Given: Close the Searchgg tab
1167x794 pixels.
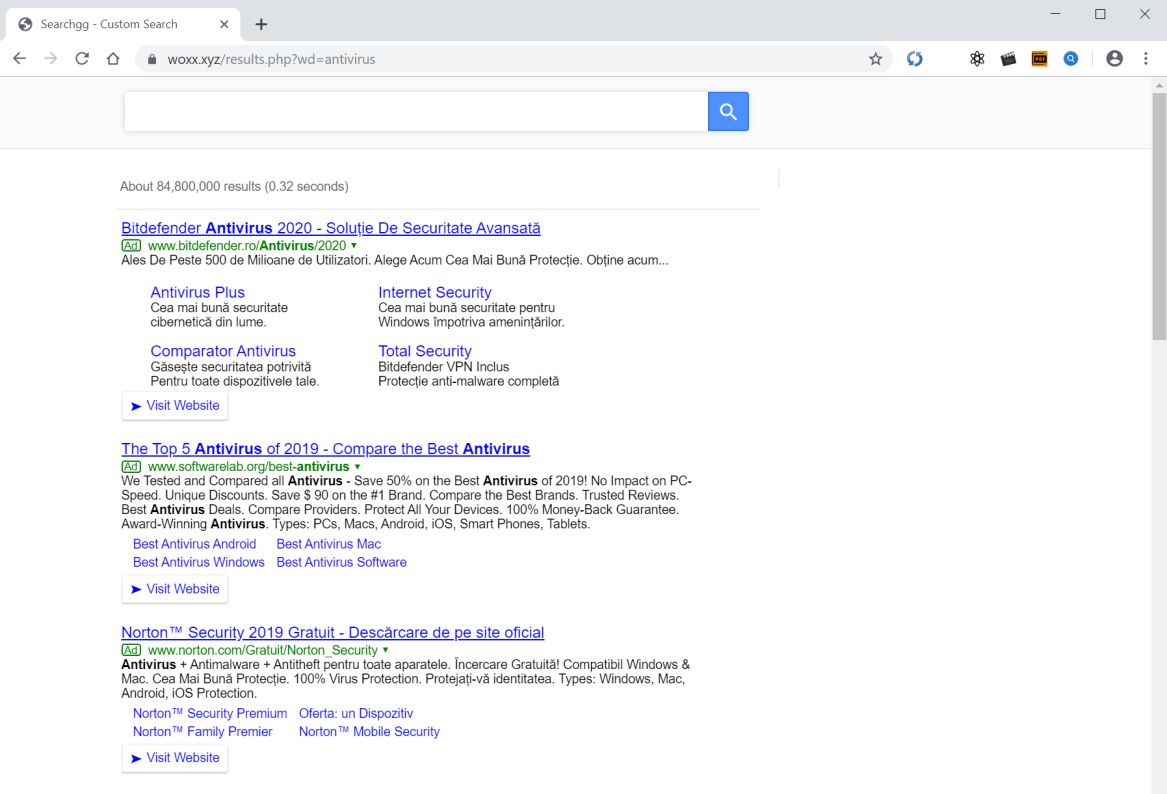Looking at the screenshot, I should (x=224, y=25).
